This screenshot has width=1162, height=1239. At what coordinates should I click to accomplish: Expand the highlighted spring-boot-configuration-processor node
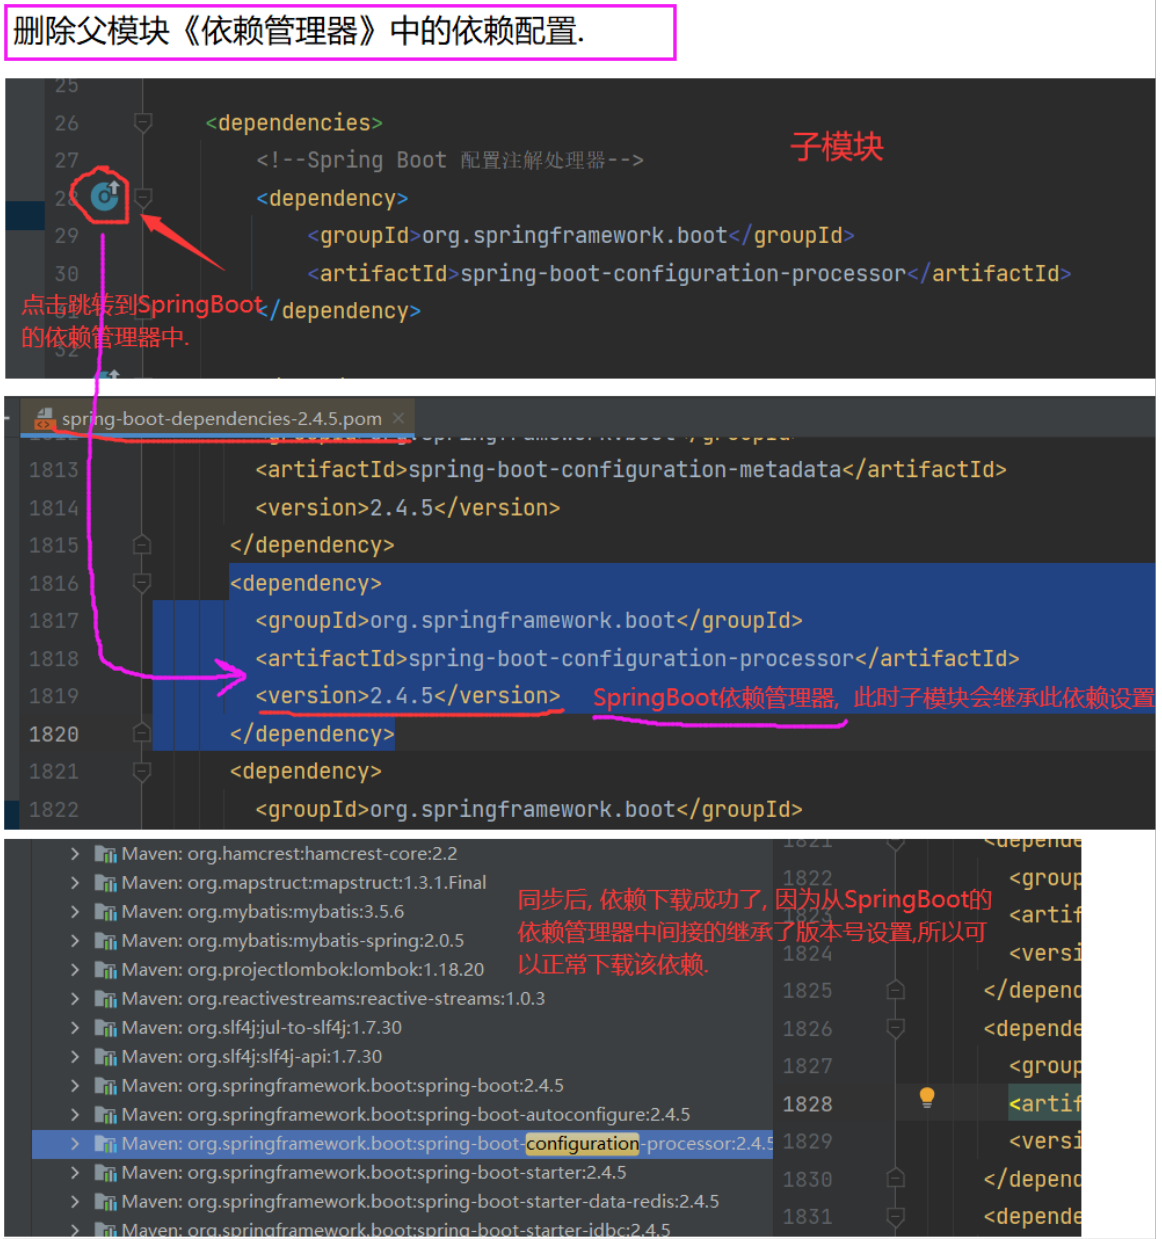point(75,1144)
